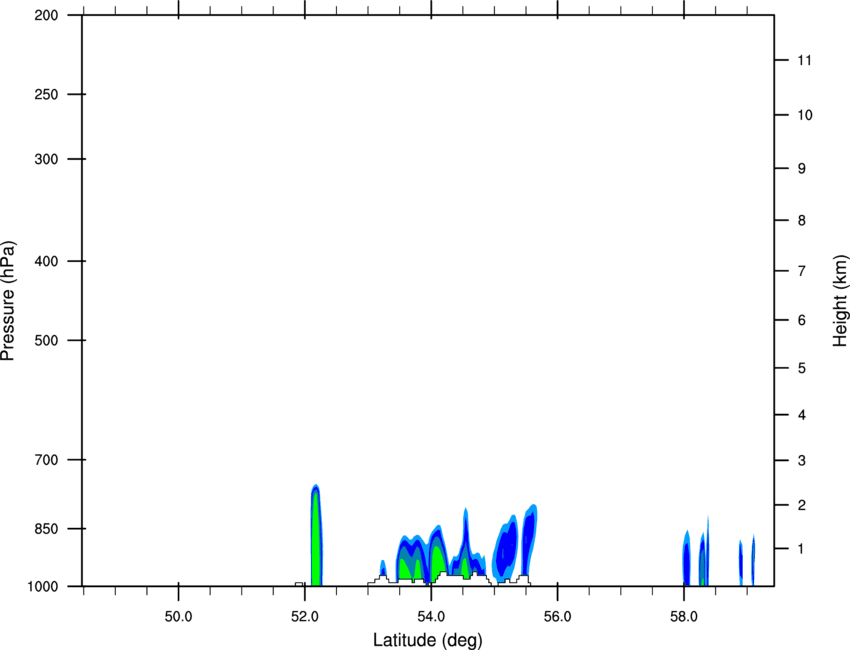Pick the 5 km height label
The image size is (850, 650).
802,369
